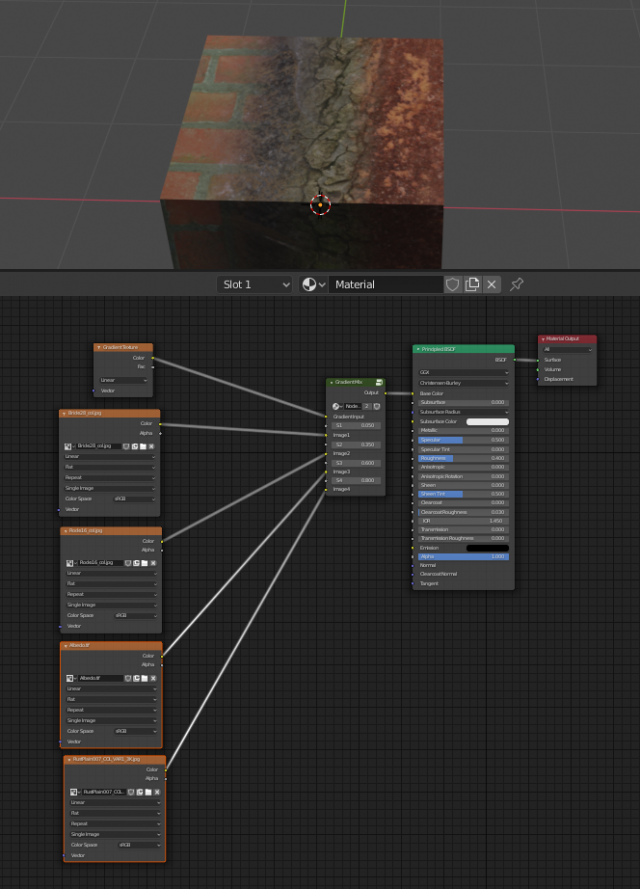Open the Slot 1 dropdown
Viewport: 640px width, 889px height.
[255, 284]
